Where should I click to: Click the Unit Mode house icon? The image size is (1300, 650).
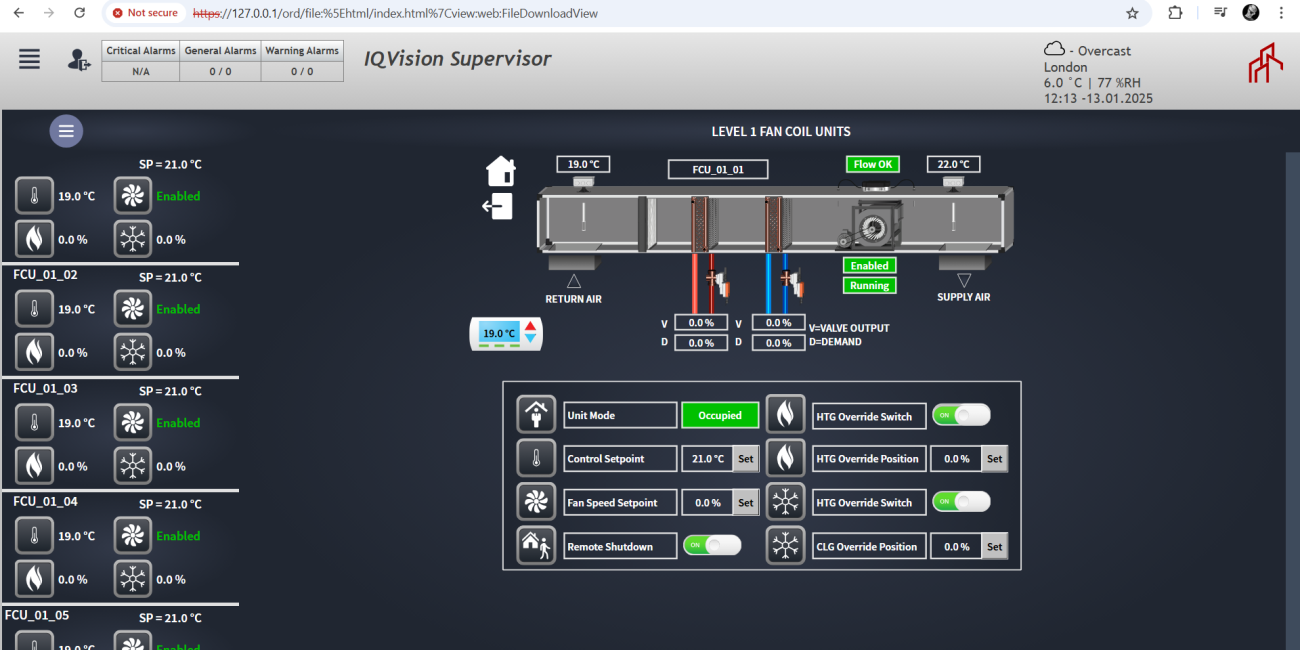pyautogui.click(x=536, y=415)
